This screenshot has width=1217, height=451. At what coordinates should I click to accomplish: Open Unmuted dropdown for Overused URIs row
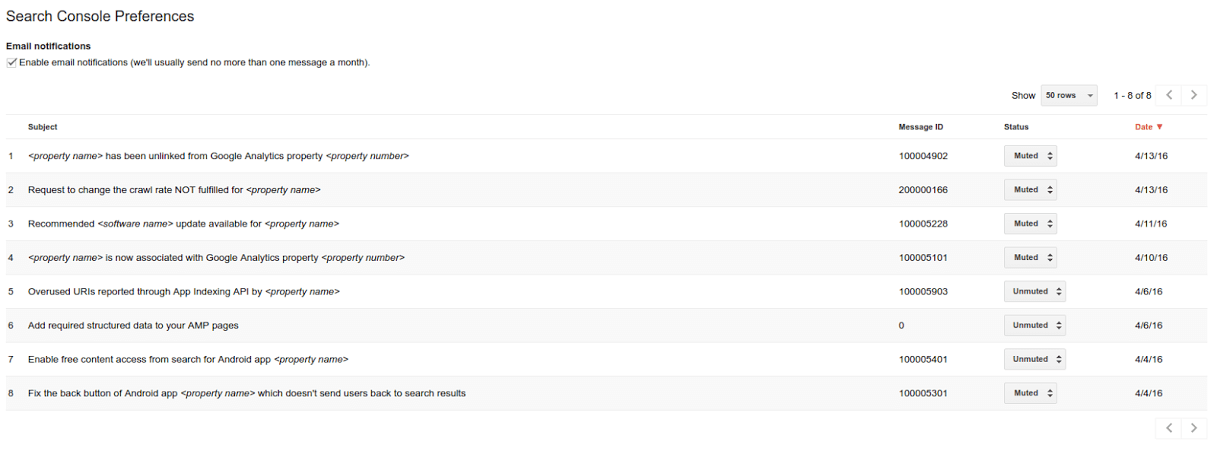click(x=1034, y=292)
